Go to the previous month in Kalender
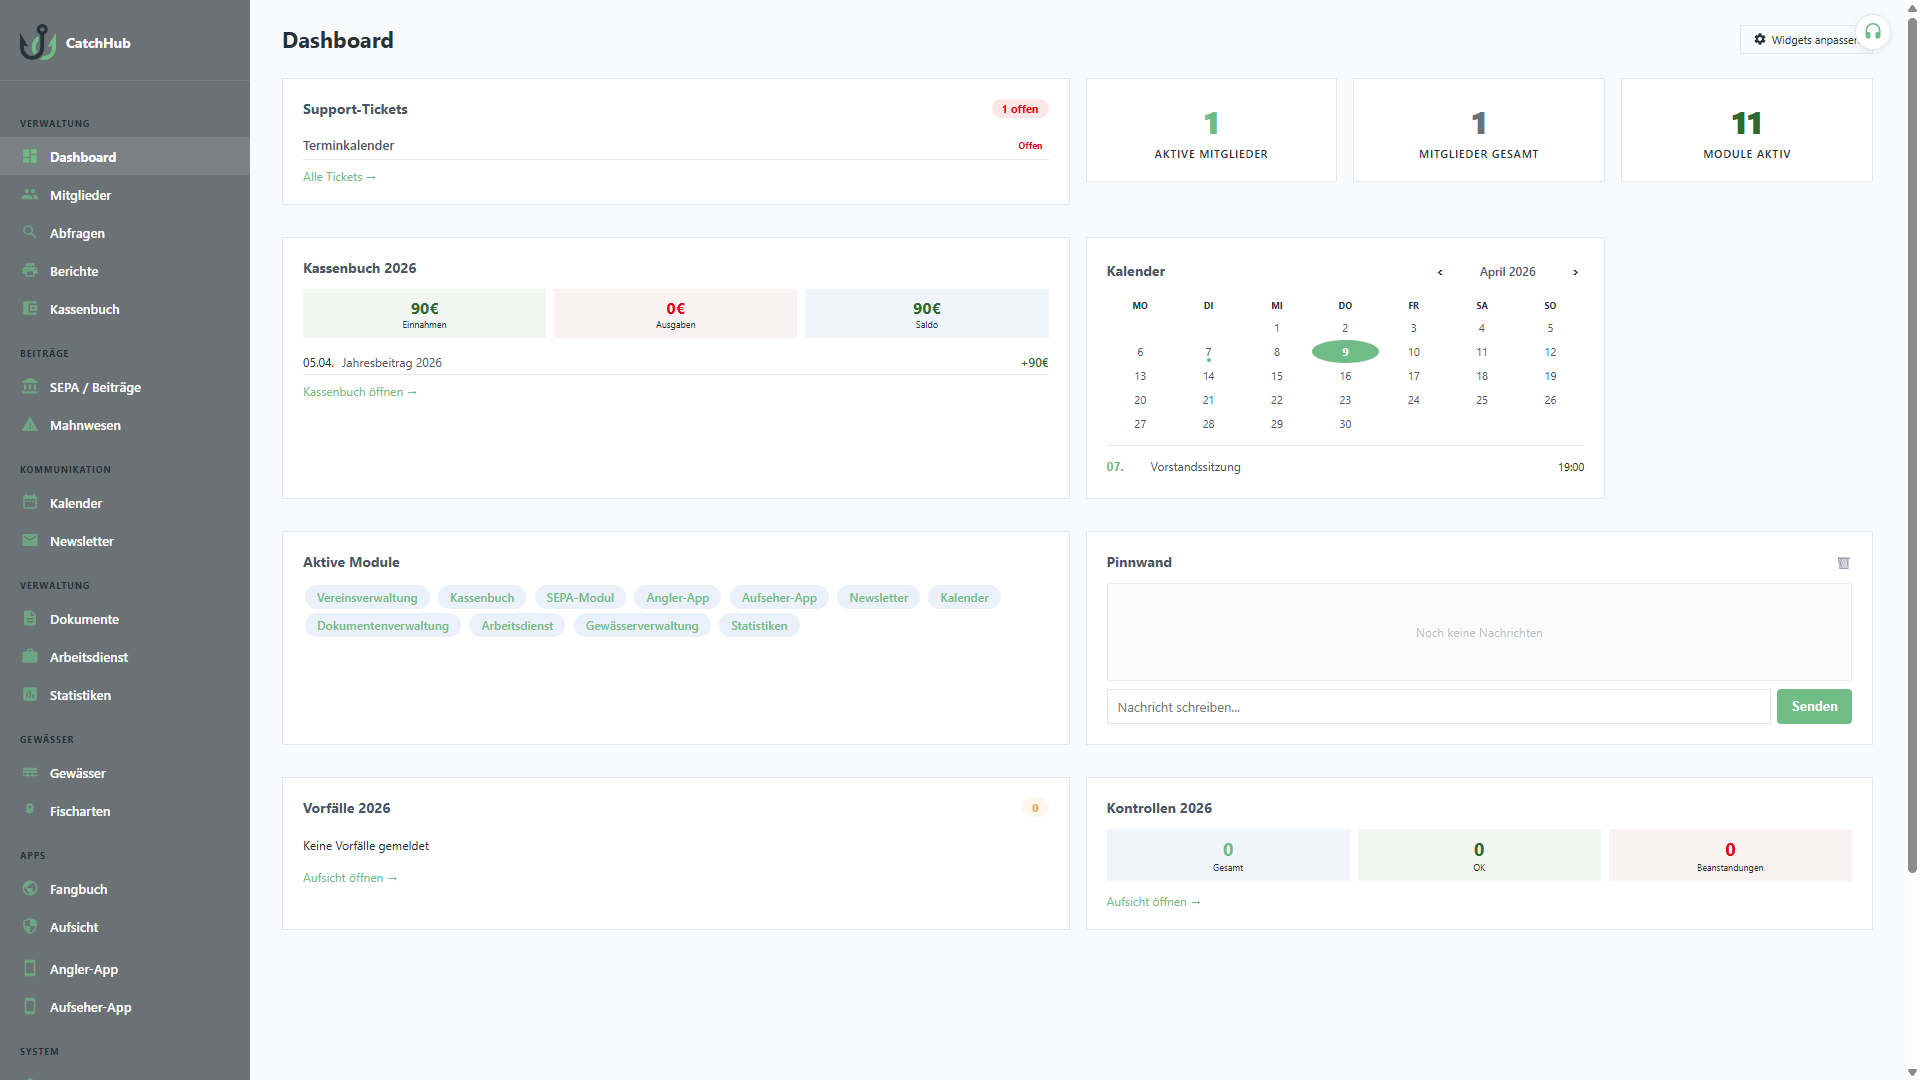Image resolution: width=1920 pixels, height=1080 pixels. [x=1440, y=272]
